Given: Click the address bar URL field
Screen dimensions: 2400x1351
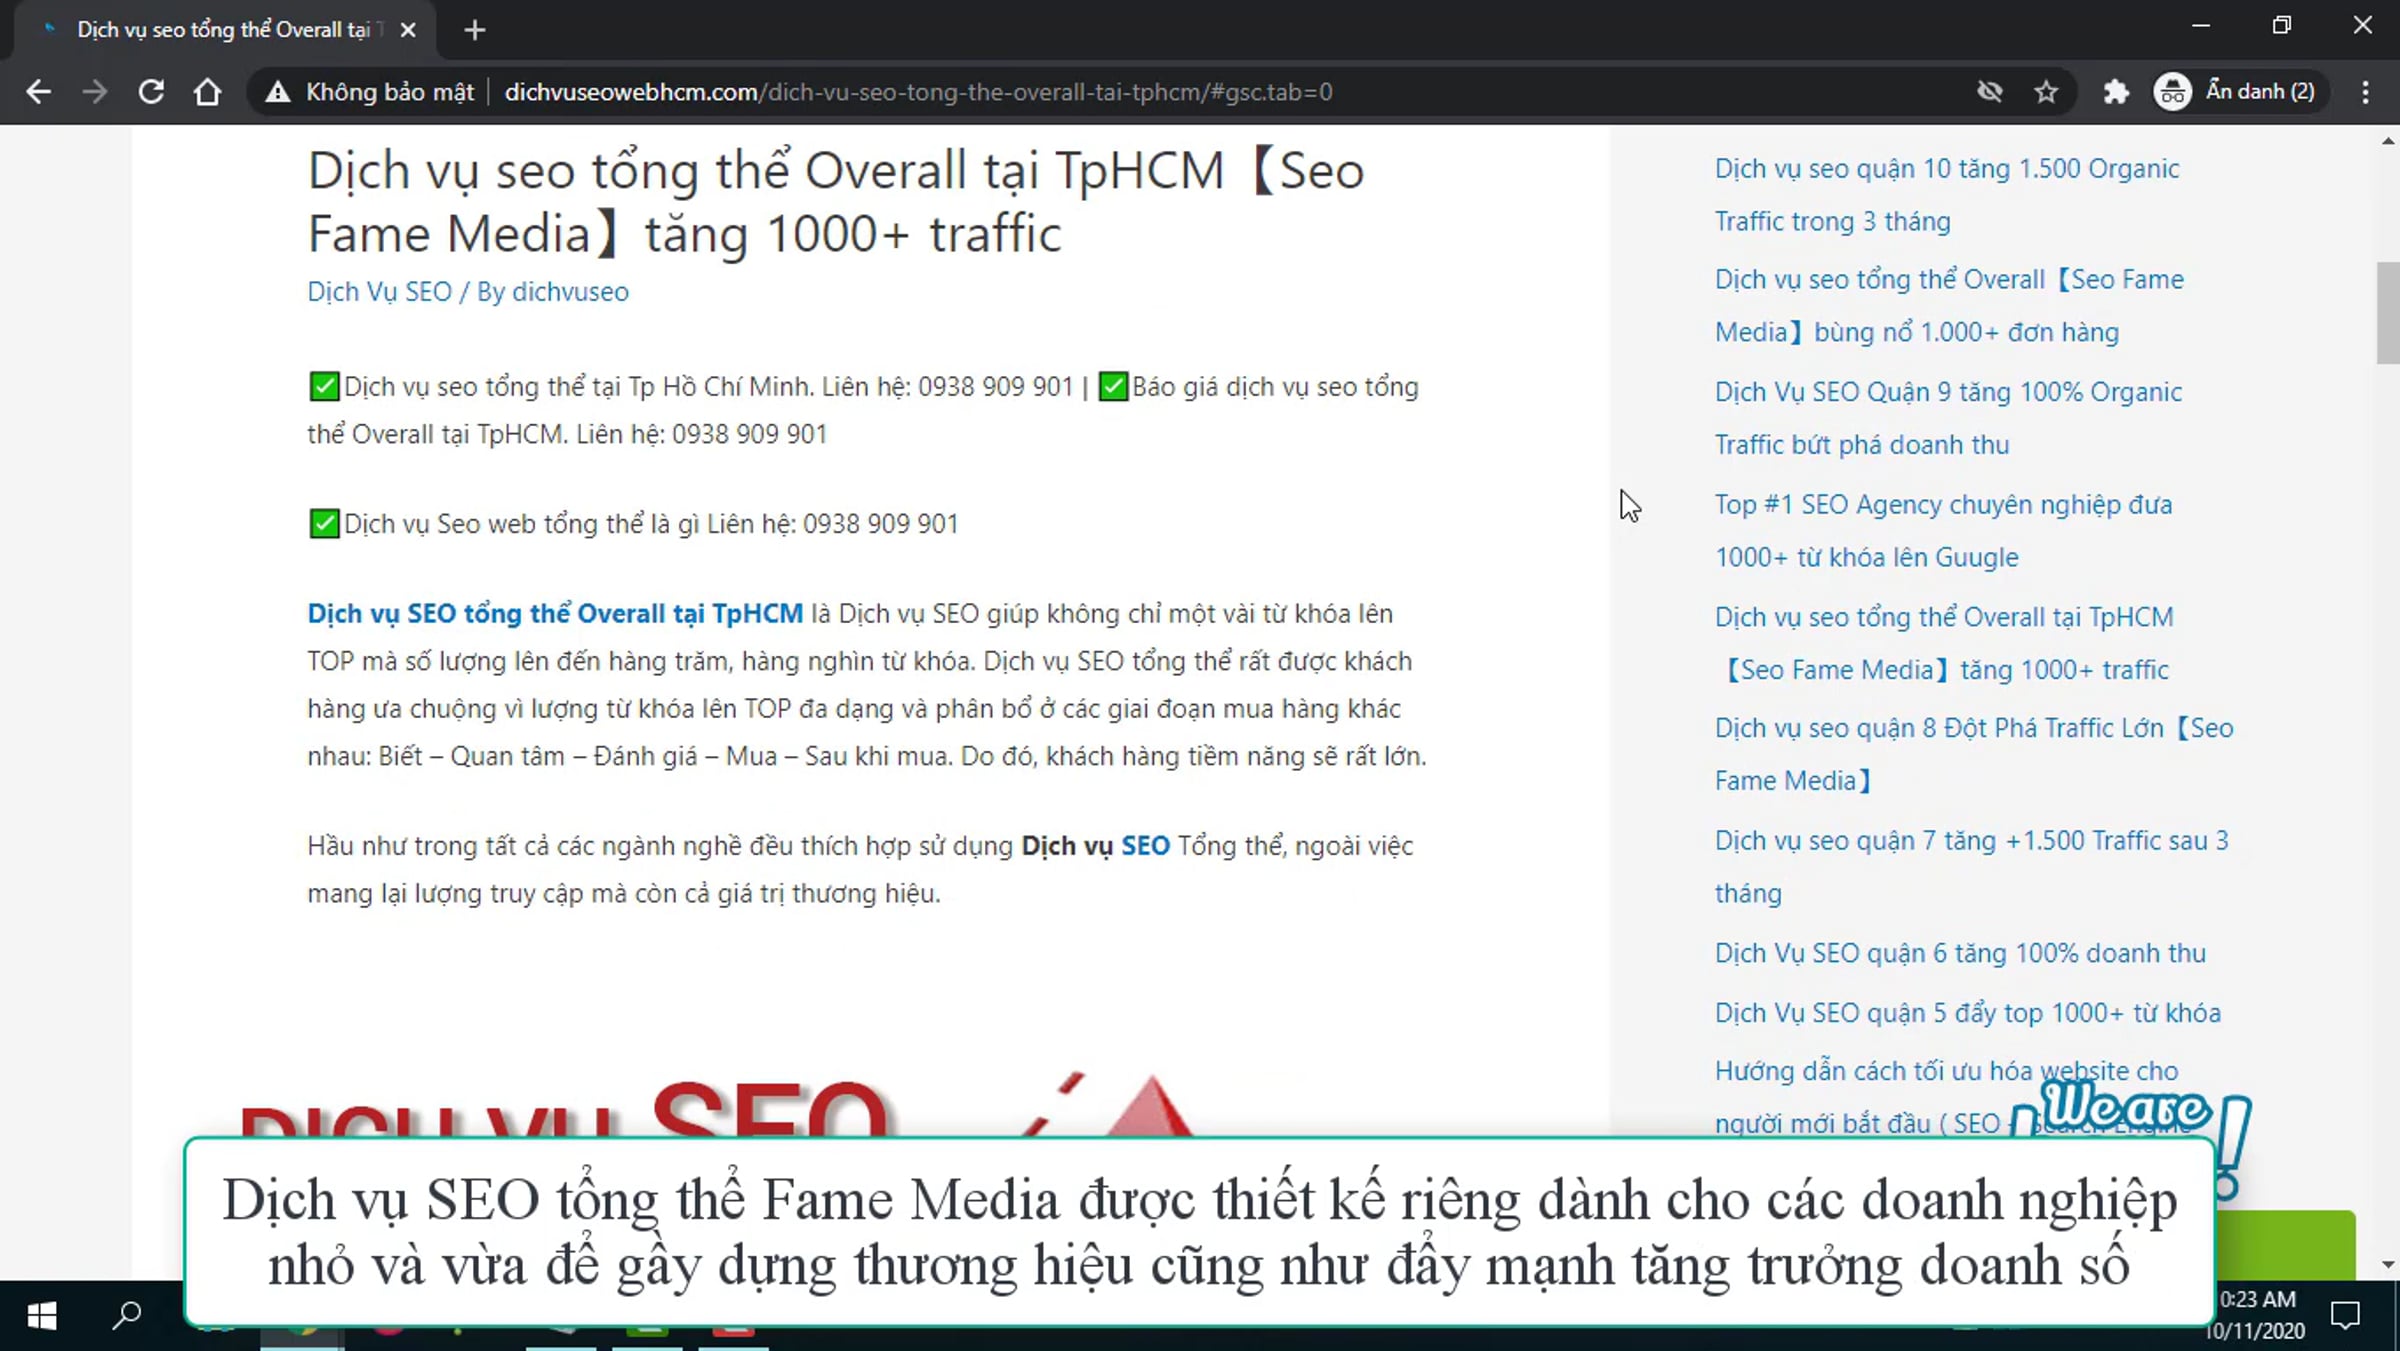Looking at the screenshot, I should [x=918, y=92].
